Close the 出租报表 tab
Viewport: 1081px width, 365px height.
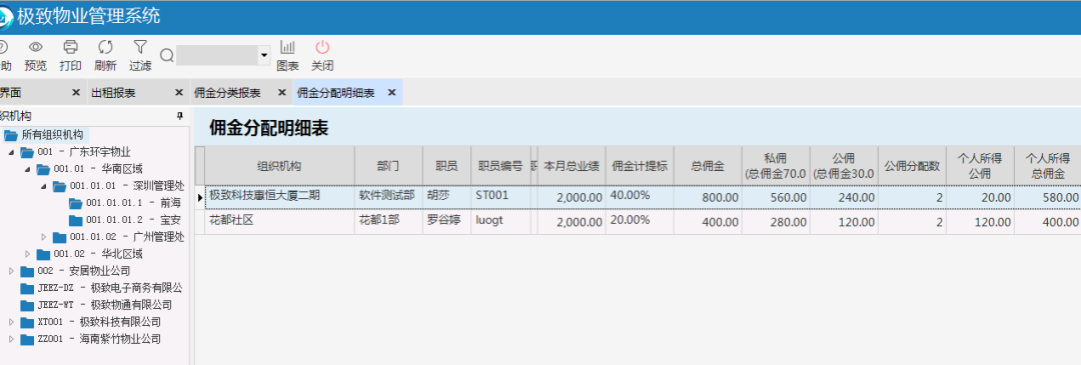click(179, 92)
